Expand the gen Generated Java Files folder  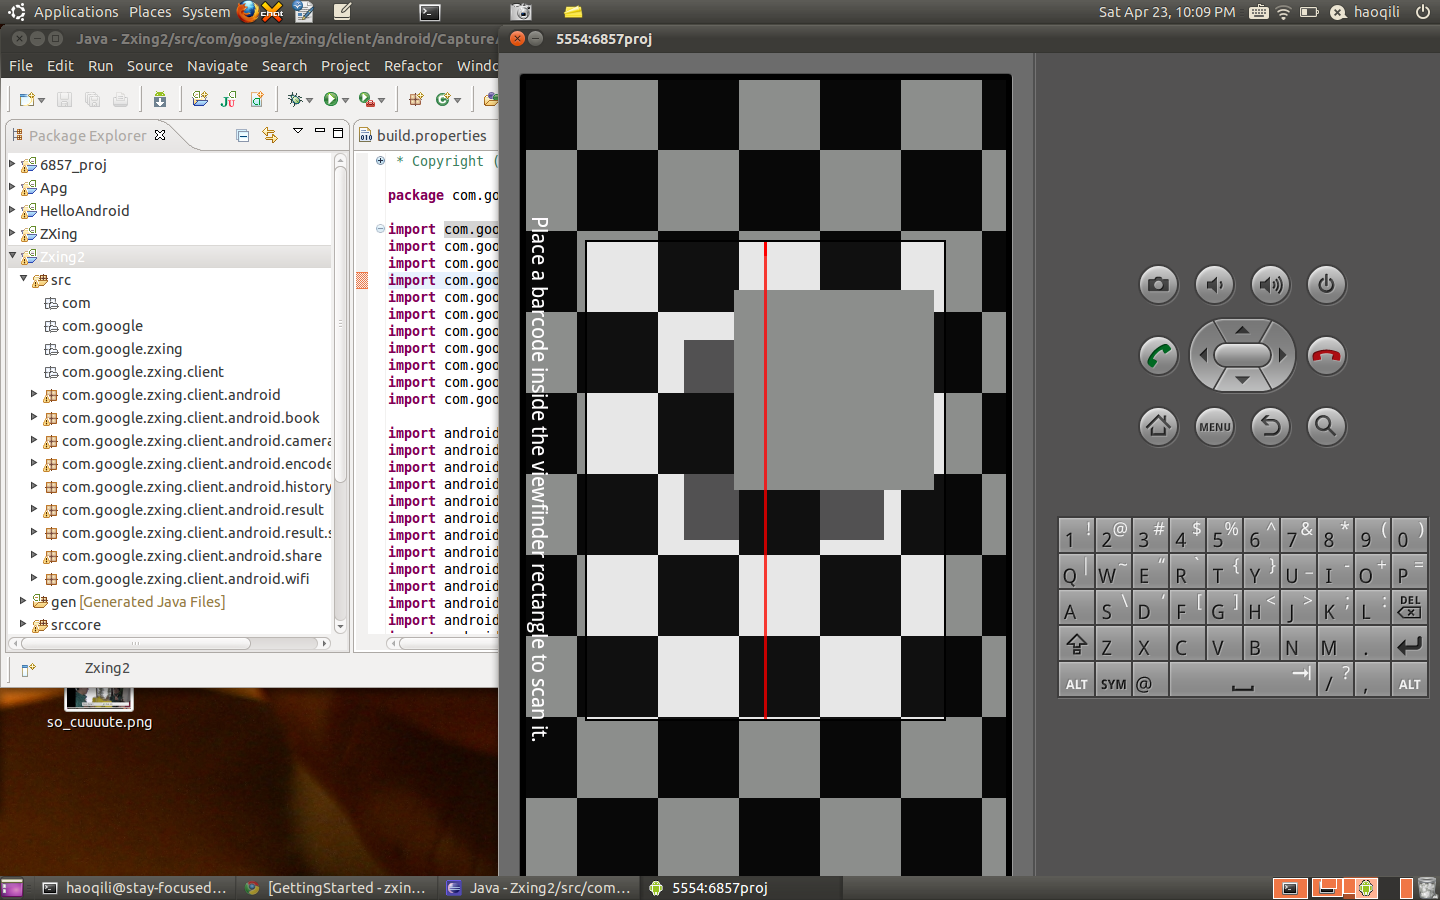tap(23, 602)
